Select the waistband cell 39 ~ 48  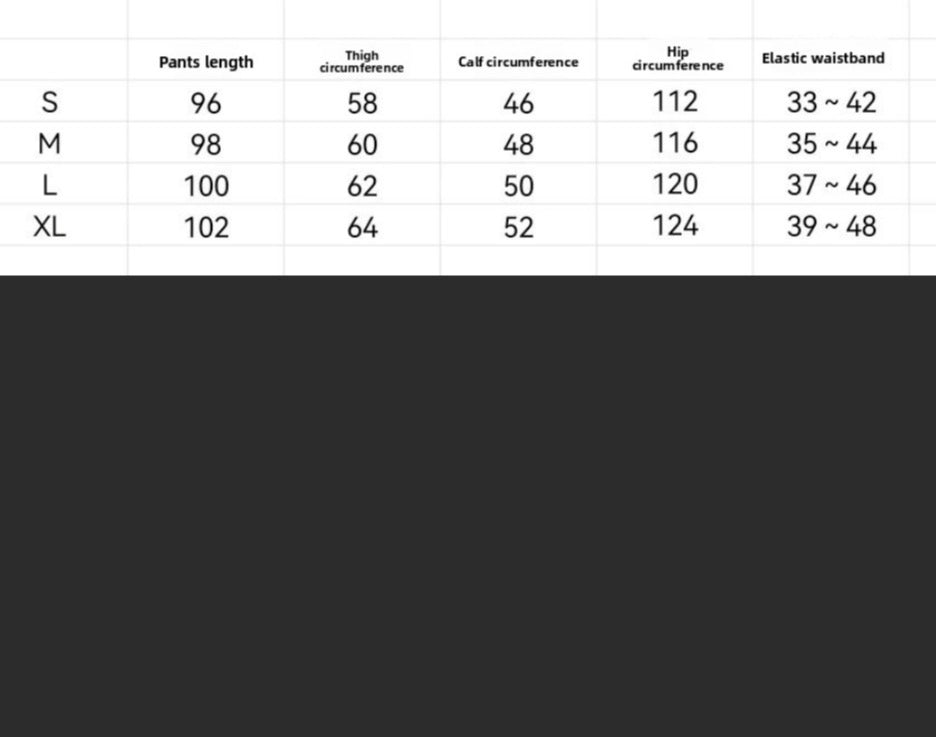pyautogui.click(x=831, y=226)
